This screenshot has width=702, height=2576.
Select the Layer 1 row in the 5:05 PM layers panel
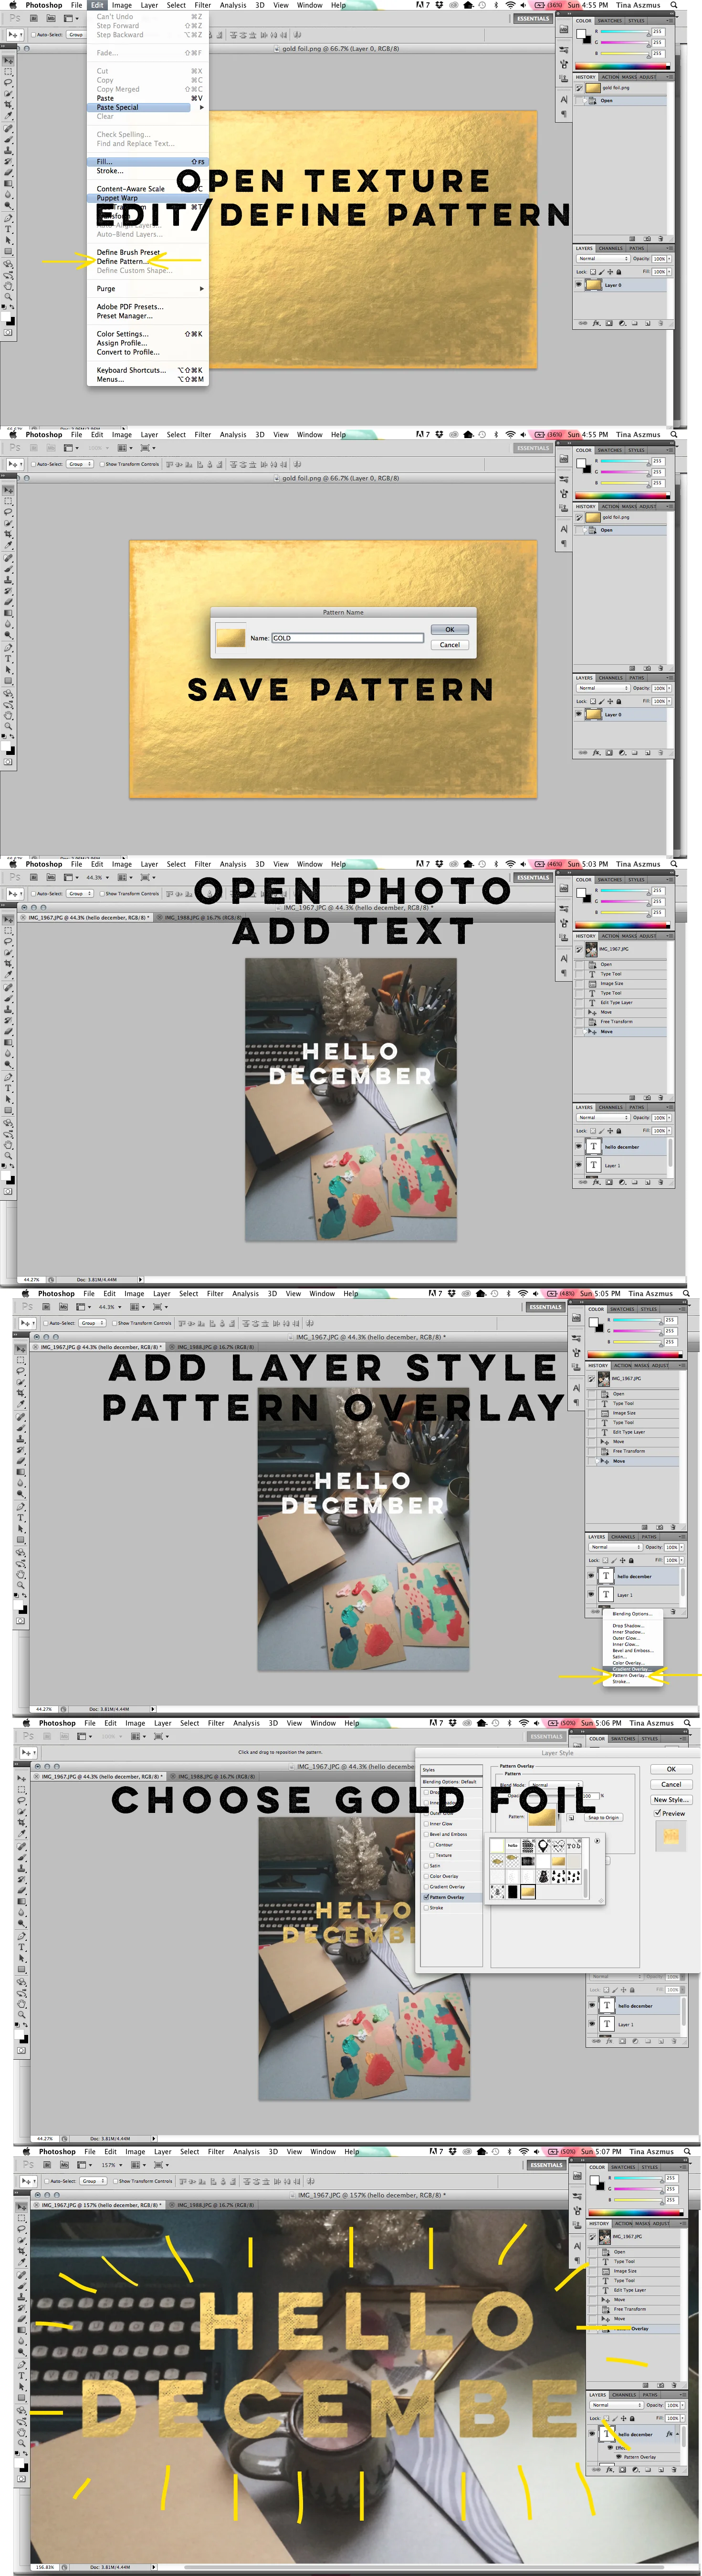632,1594
